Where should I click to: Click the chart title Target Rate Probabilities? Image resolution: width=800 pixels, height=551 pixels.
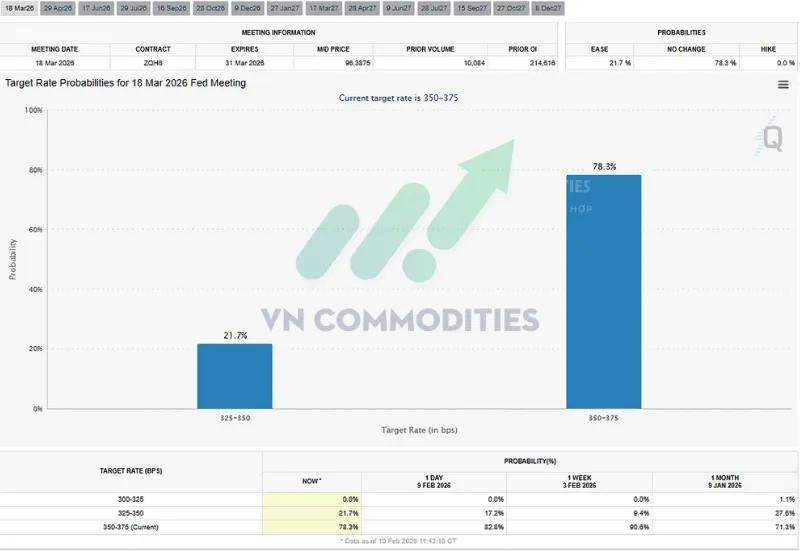126,83
